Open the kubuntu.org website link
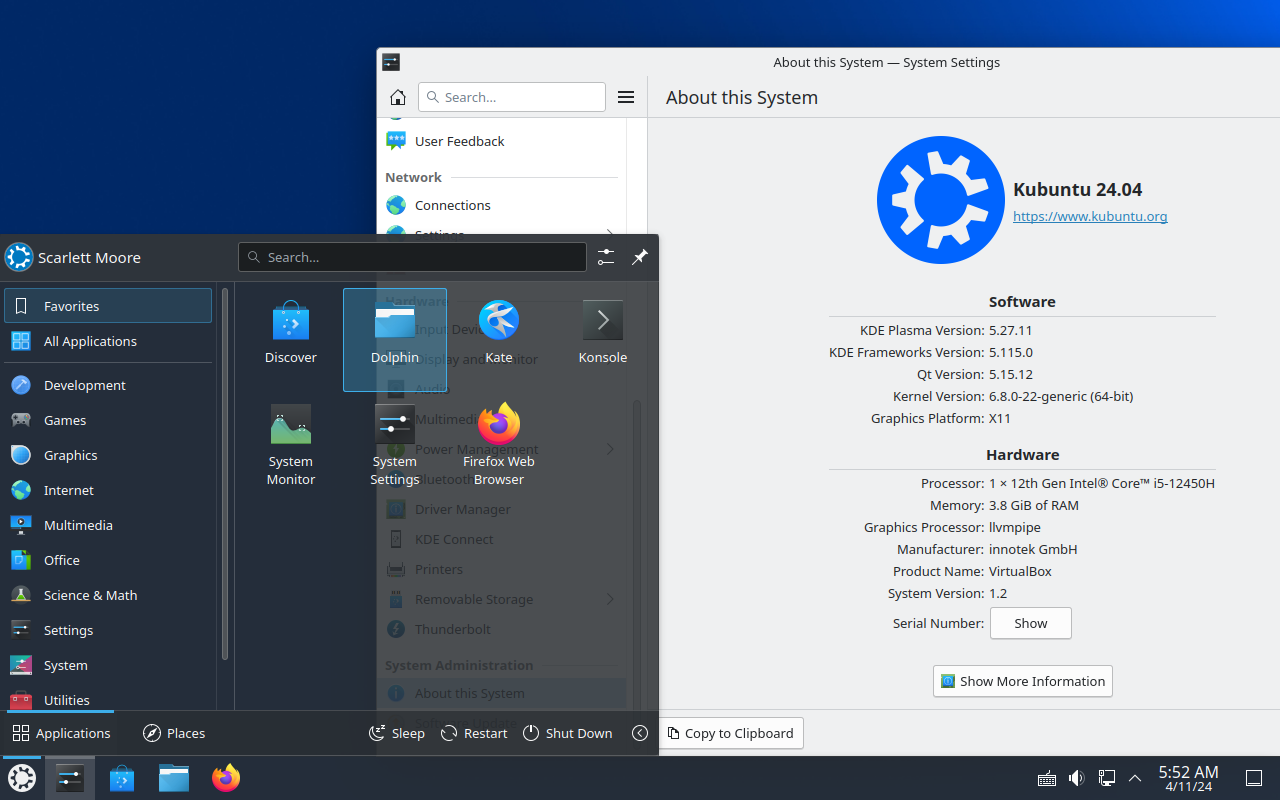 1090,216
